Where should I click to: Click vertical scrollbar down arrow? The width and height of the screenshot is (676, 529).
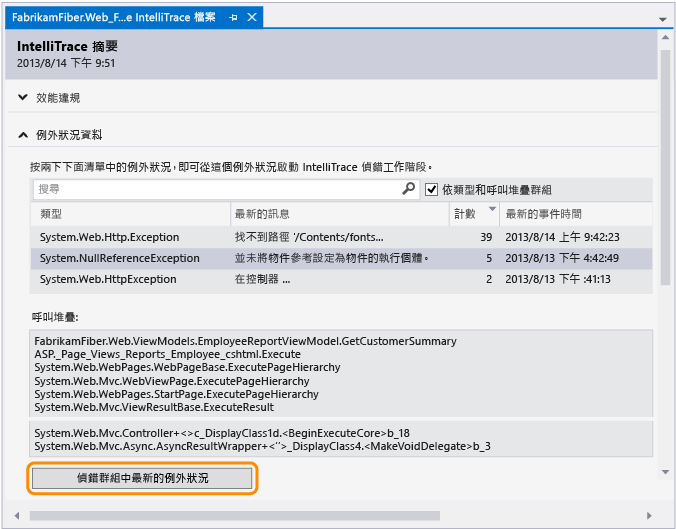(665, 472)
